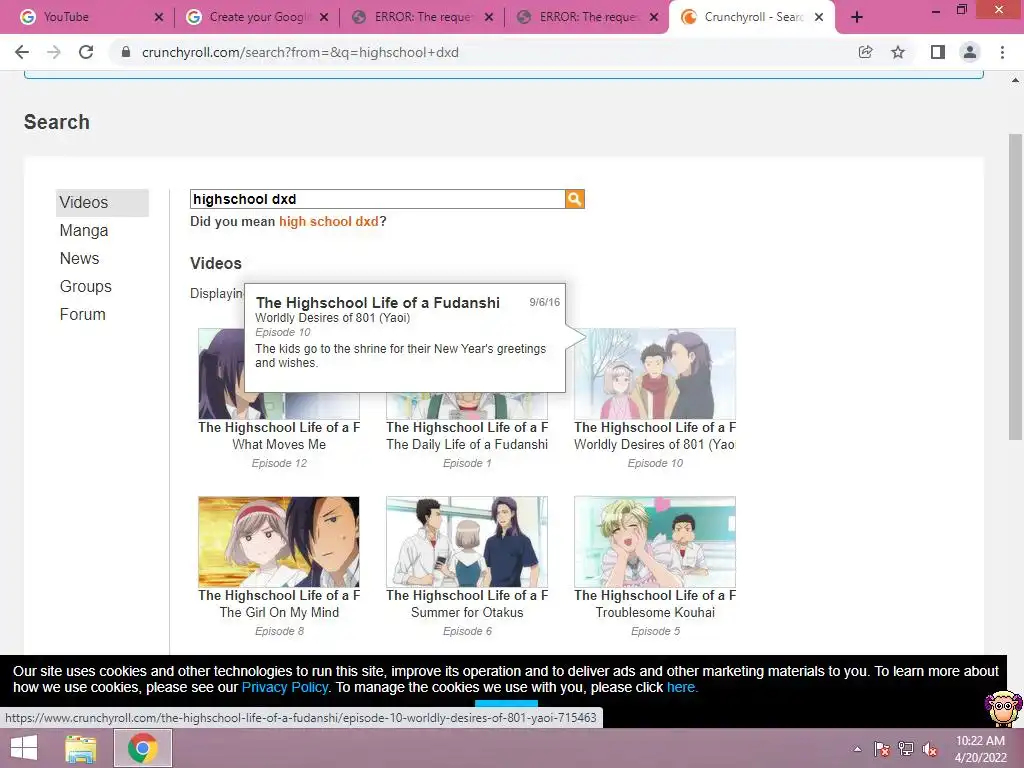
Task: Open Chrome's three-dot menu
Action: tap(1002, 52)
